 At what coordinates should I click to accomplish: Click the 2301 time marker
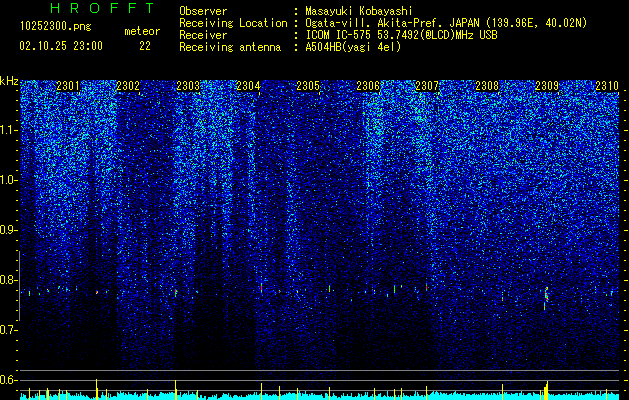coord(68,86)
